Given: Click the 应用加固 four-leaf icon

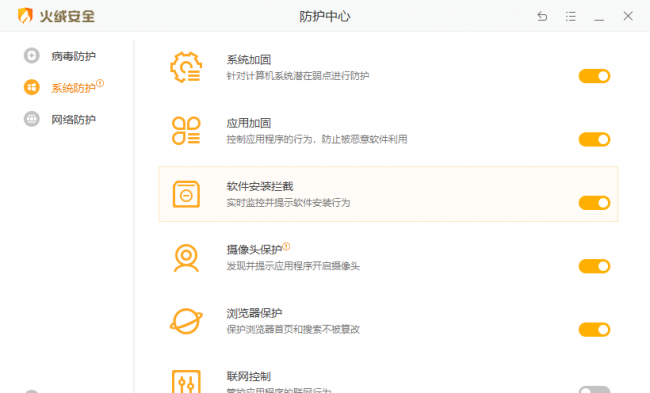Looking at the screenshot, I should pyautogui.click(x=186, y=131).
